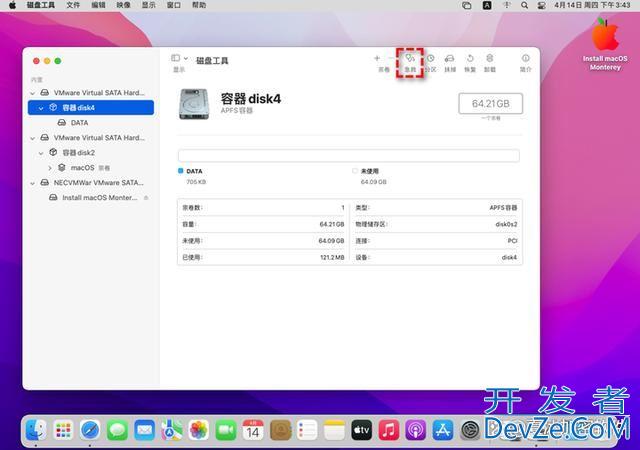Click eject icon beside Install macOS Monter...
Screen dimensions: 640x450
[146, 198]
